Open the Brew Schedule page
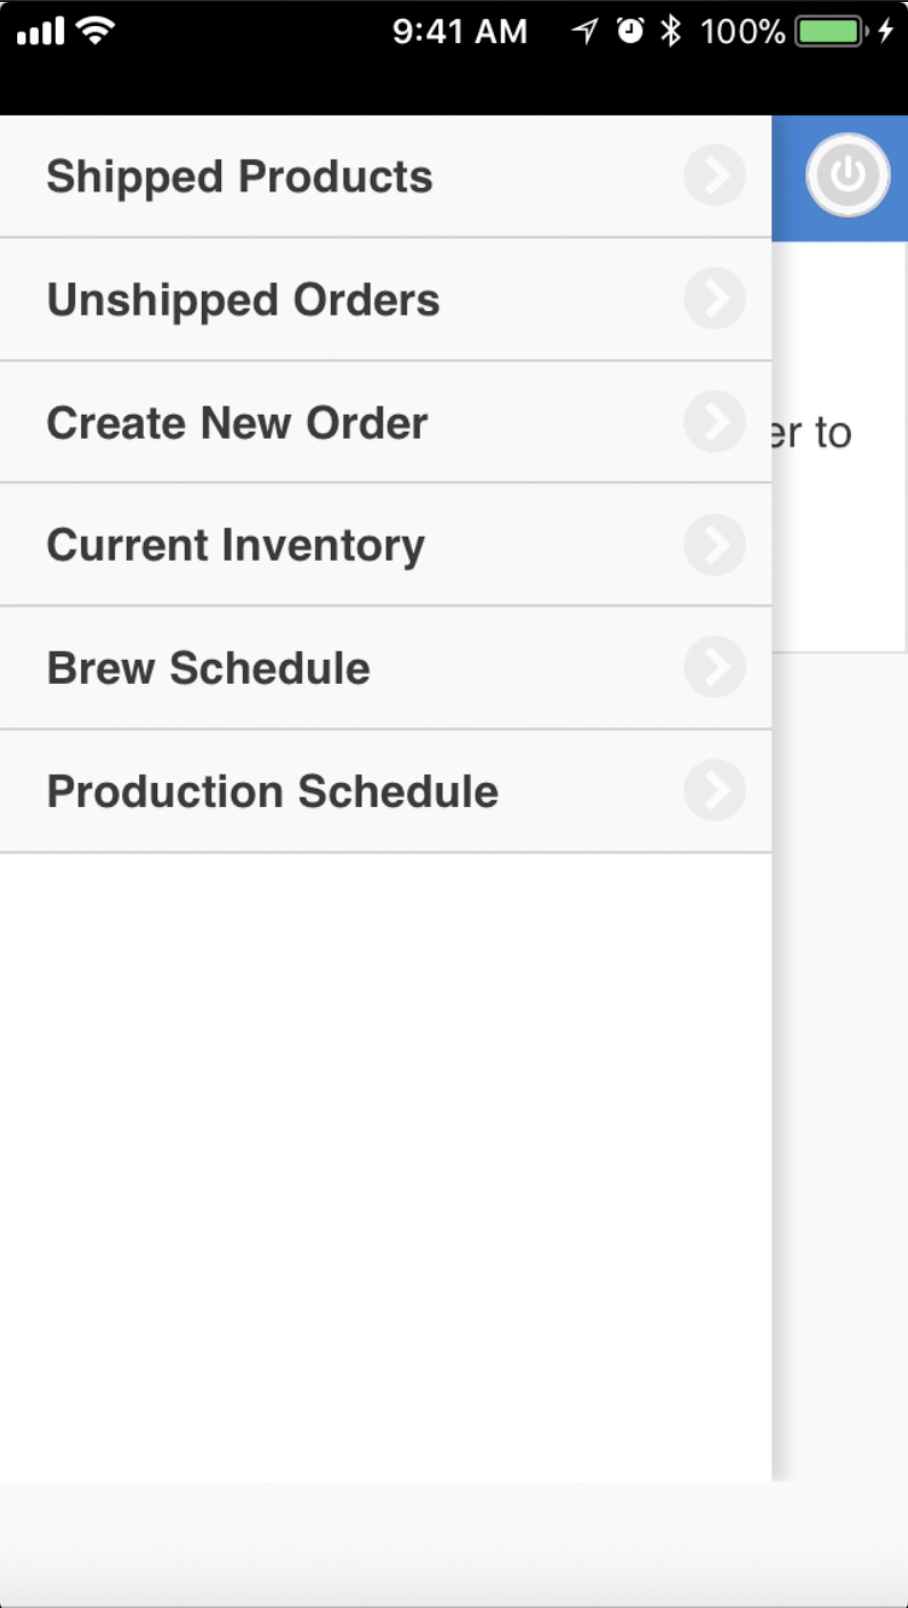Viewport: 908px width, 1608px height. point(208,668)
